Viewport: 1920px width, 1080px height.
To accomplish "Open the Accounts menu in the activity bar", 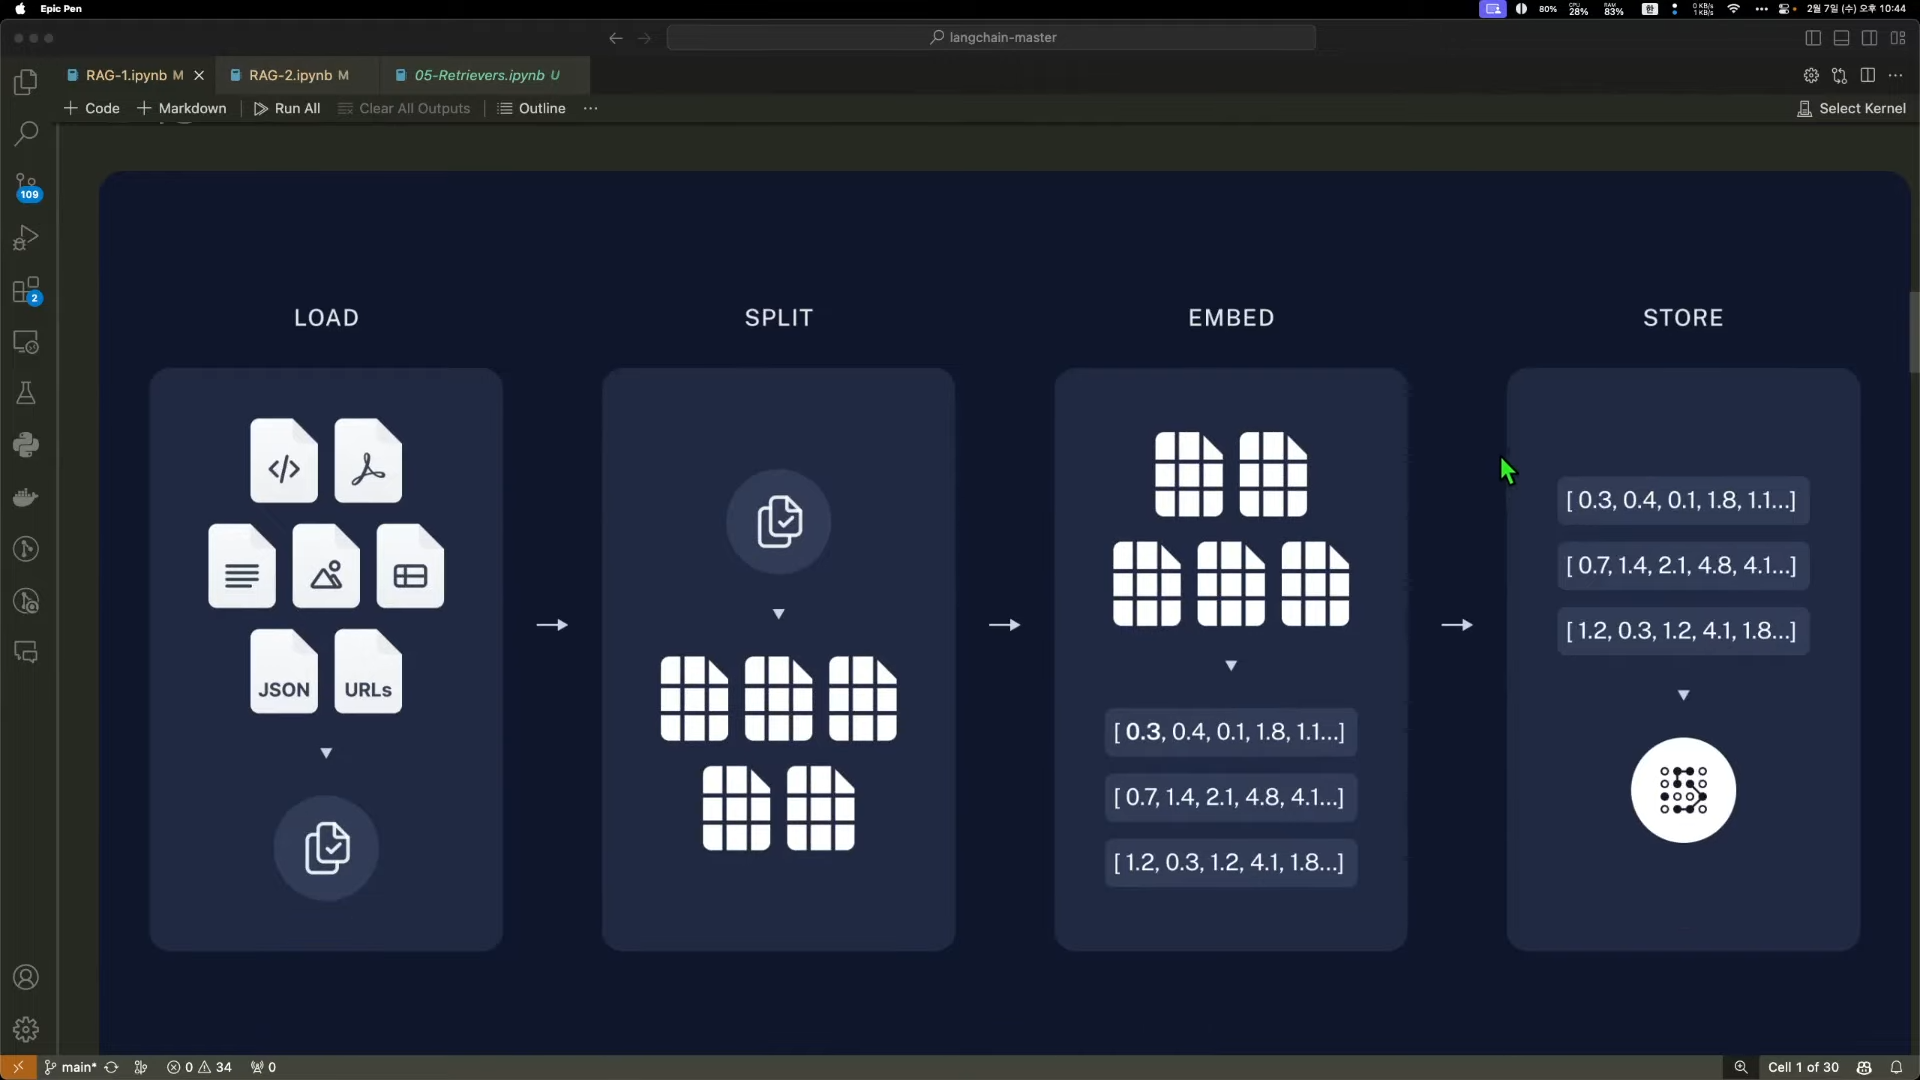I will pyautogui.click(x=26, y=977).
